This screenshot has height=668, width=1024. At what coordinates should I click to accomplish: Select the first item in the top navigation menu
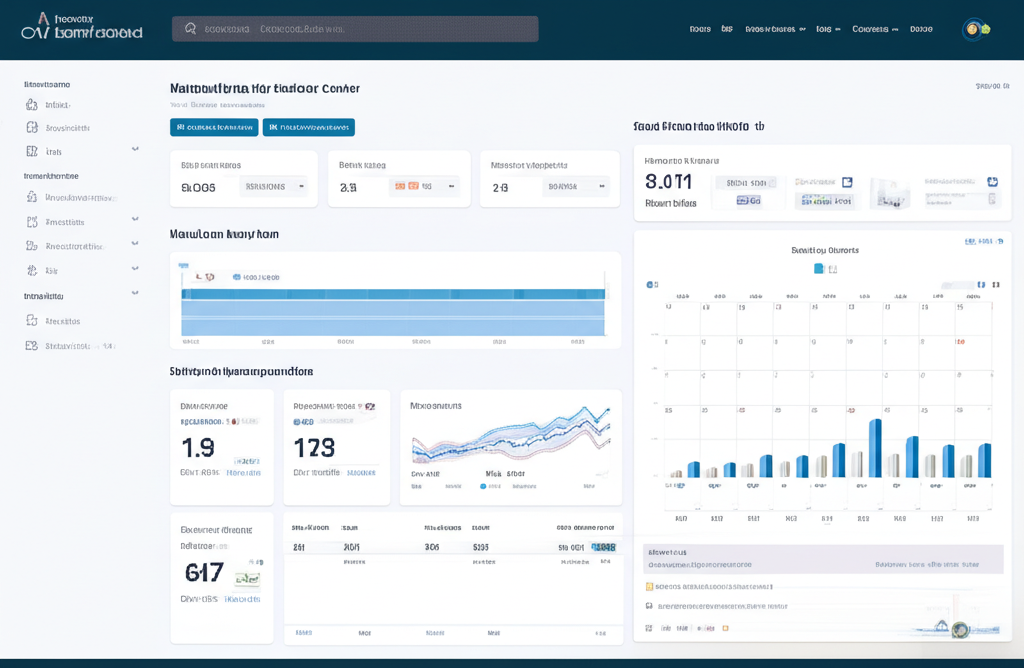point(700,29)
